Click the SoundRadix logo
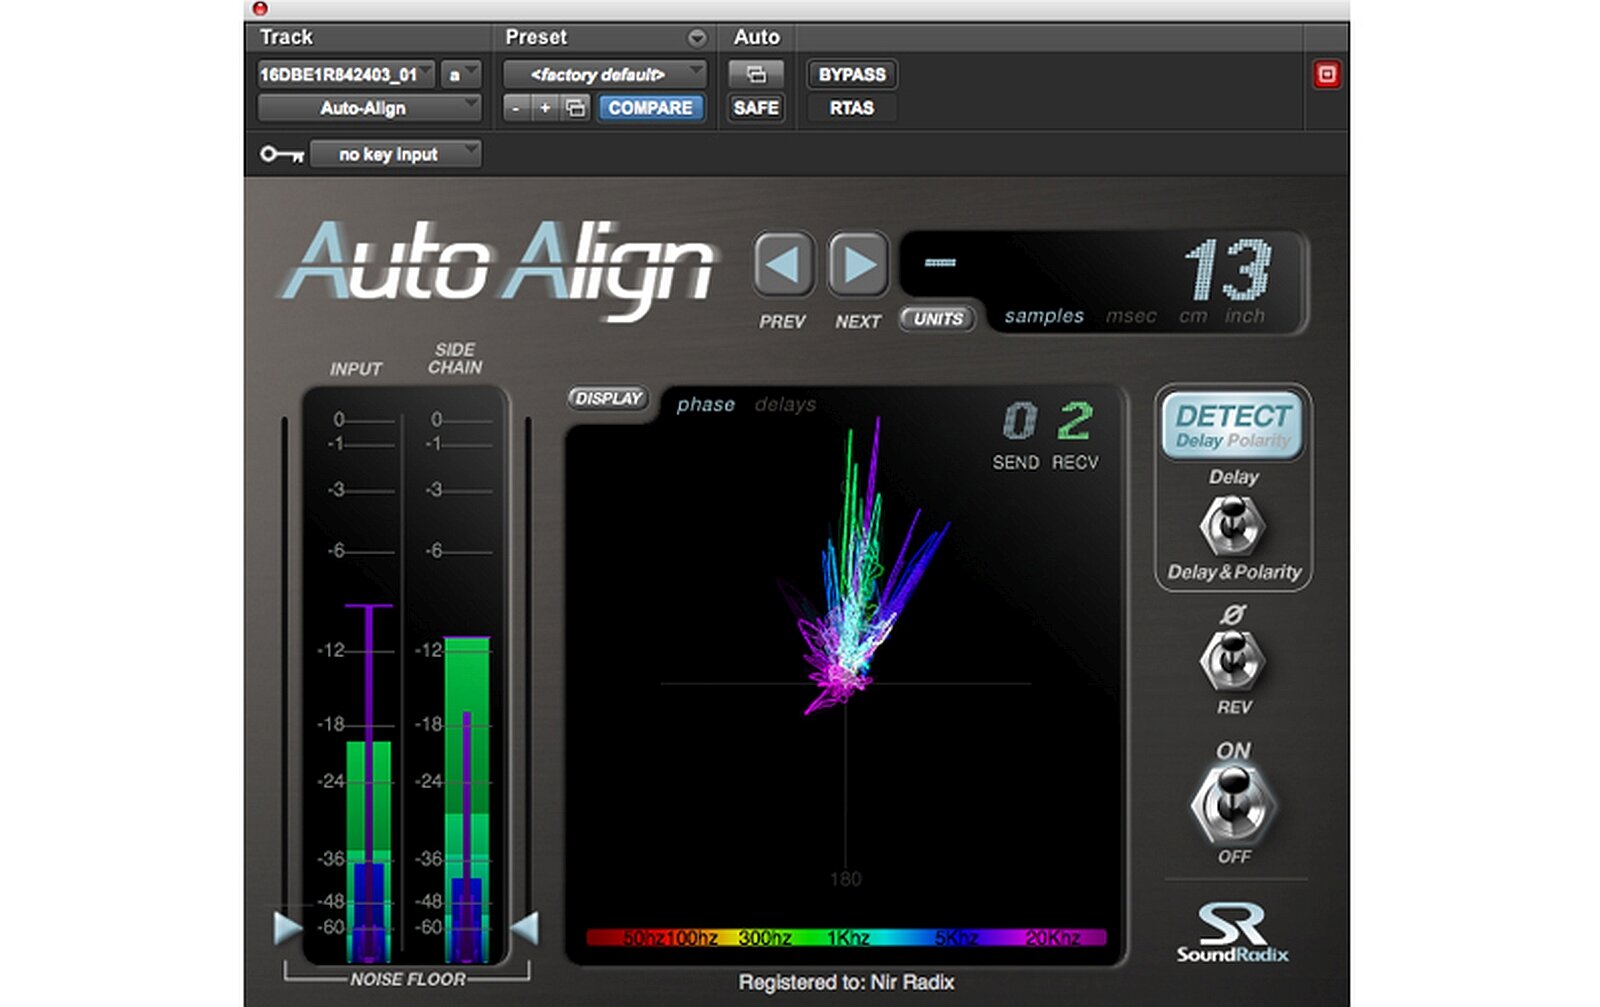The height and width of the screenshot is (1007, 1600). 1232,933
